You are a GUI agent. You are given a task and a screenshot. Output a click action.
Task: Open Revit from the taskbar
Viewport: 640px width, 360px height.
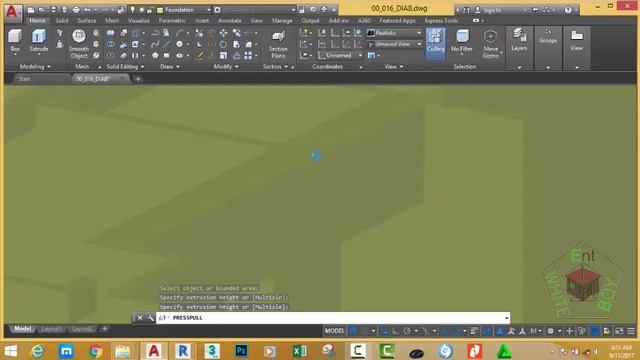pyautogui.click(x=183, y=351)
